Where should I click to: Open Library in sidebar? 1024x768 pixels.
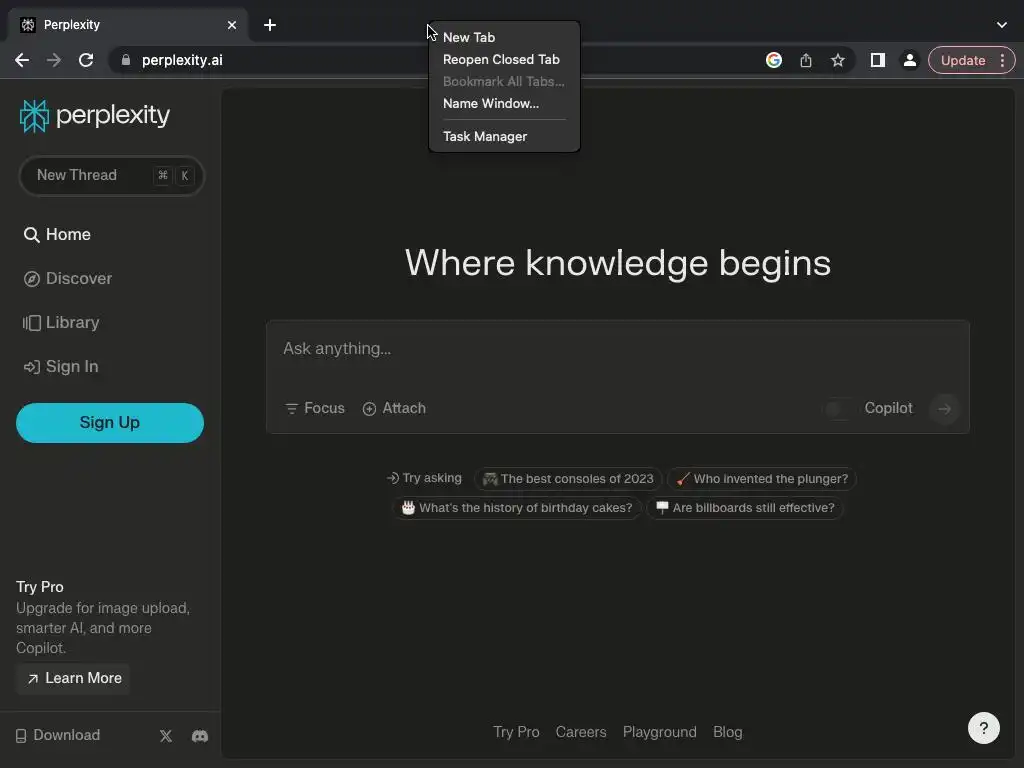click(x=61, y=323)
